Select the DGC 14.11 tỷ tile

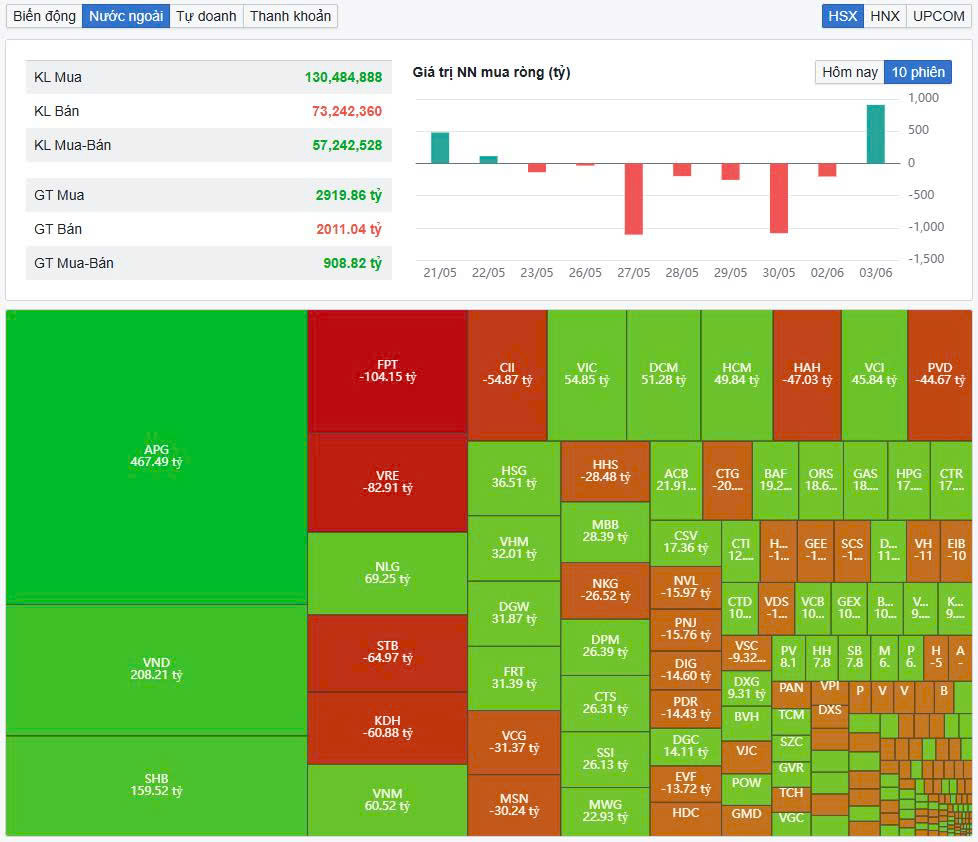point(686,747)
